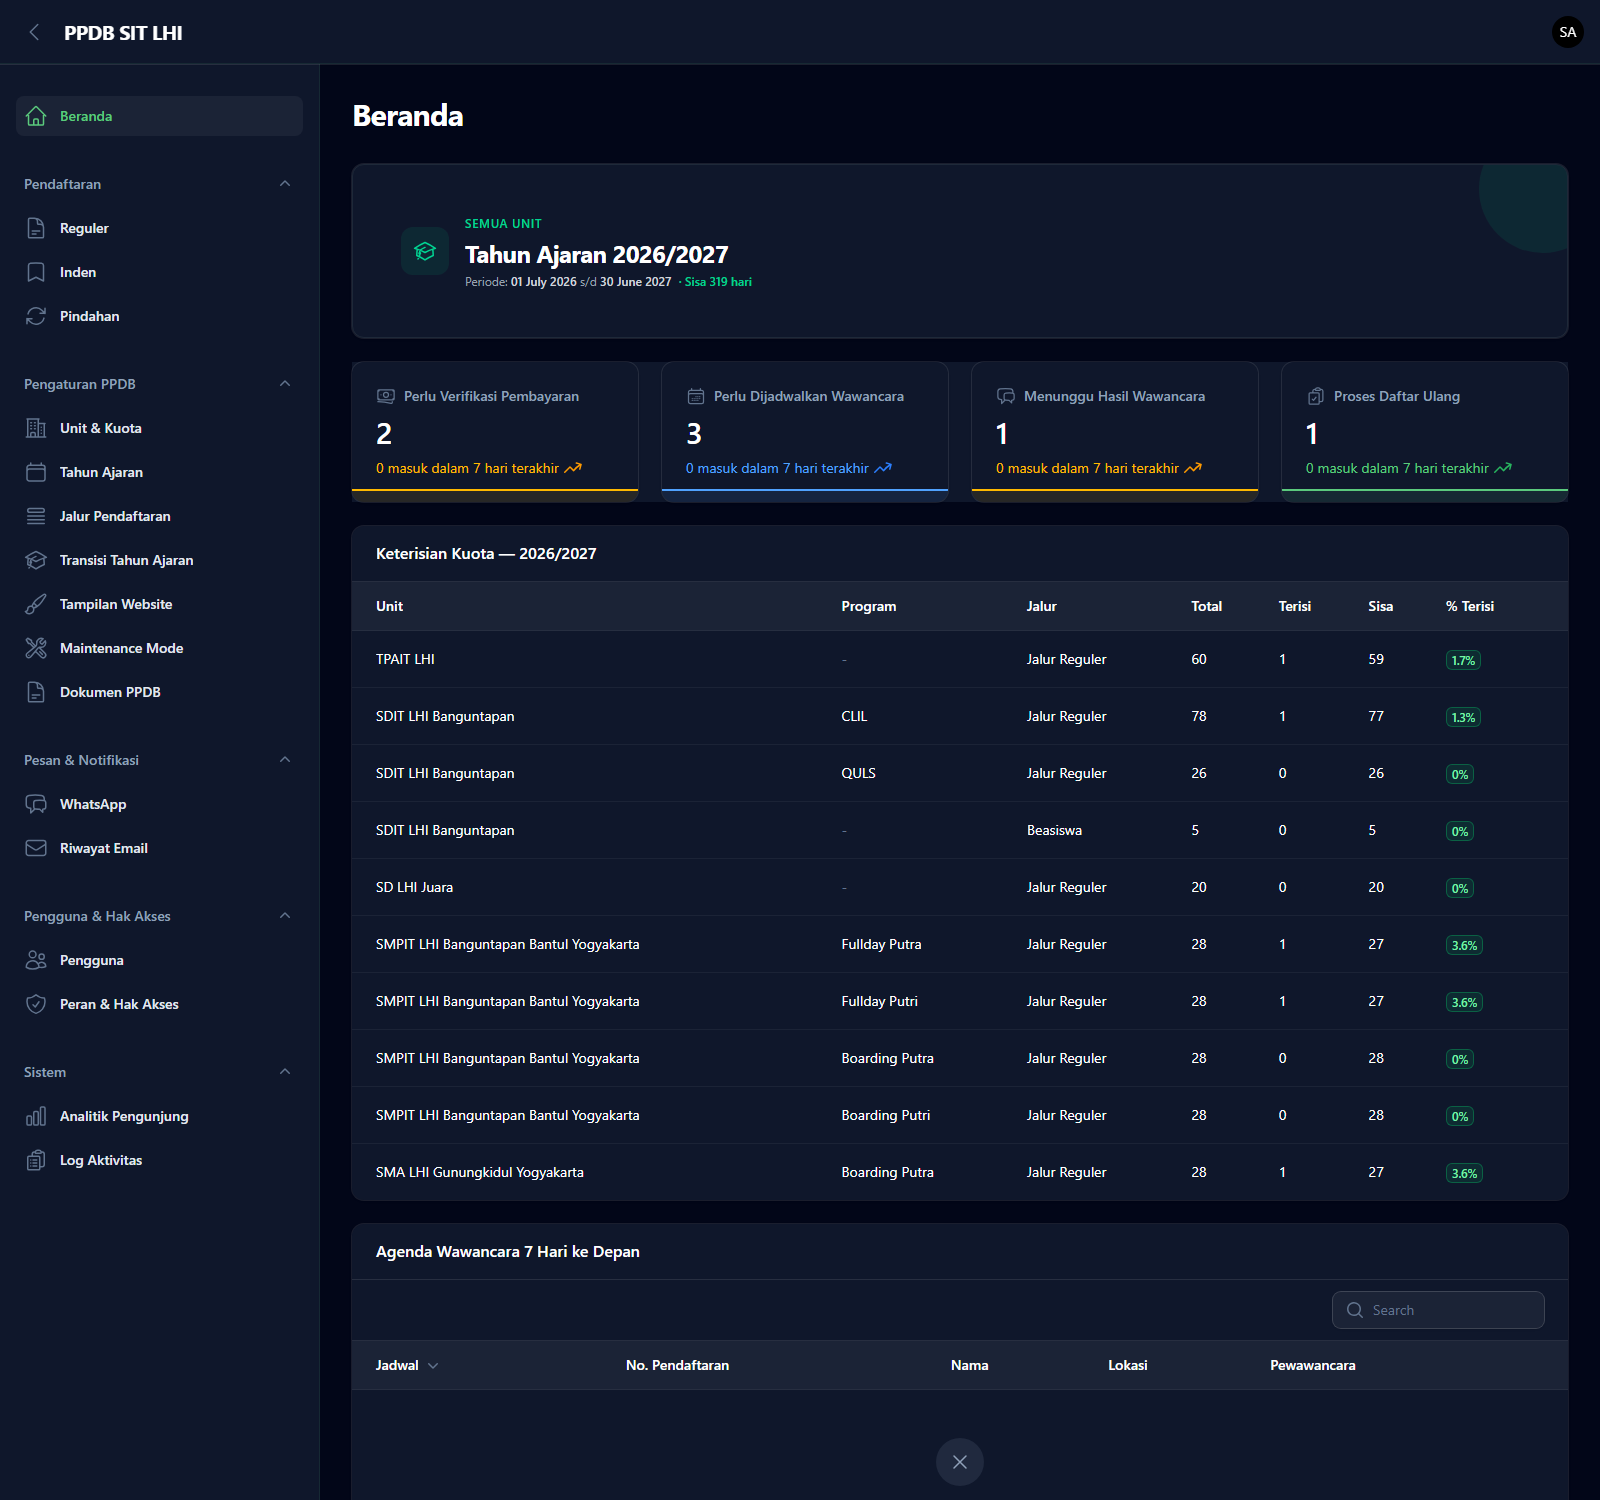Click the Pengguna users icon
Screen dimensions: 1600x1500
(x=36, y=960)
